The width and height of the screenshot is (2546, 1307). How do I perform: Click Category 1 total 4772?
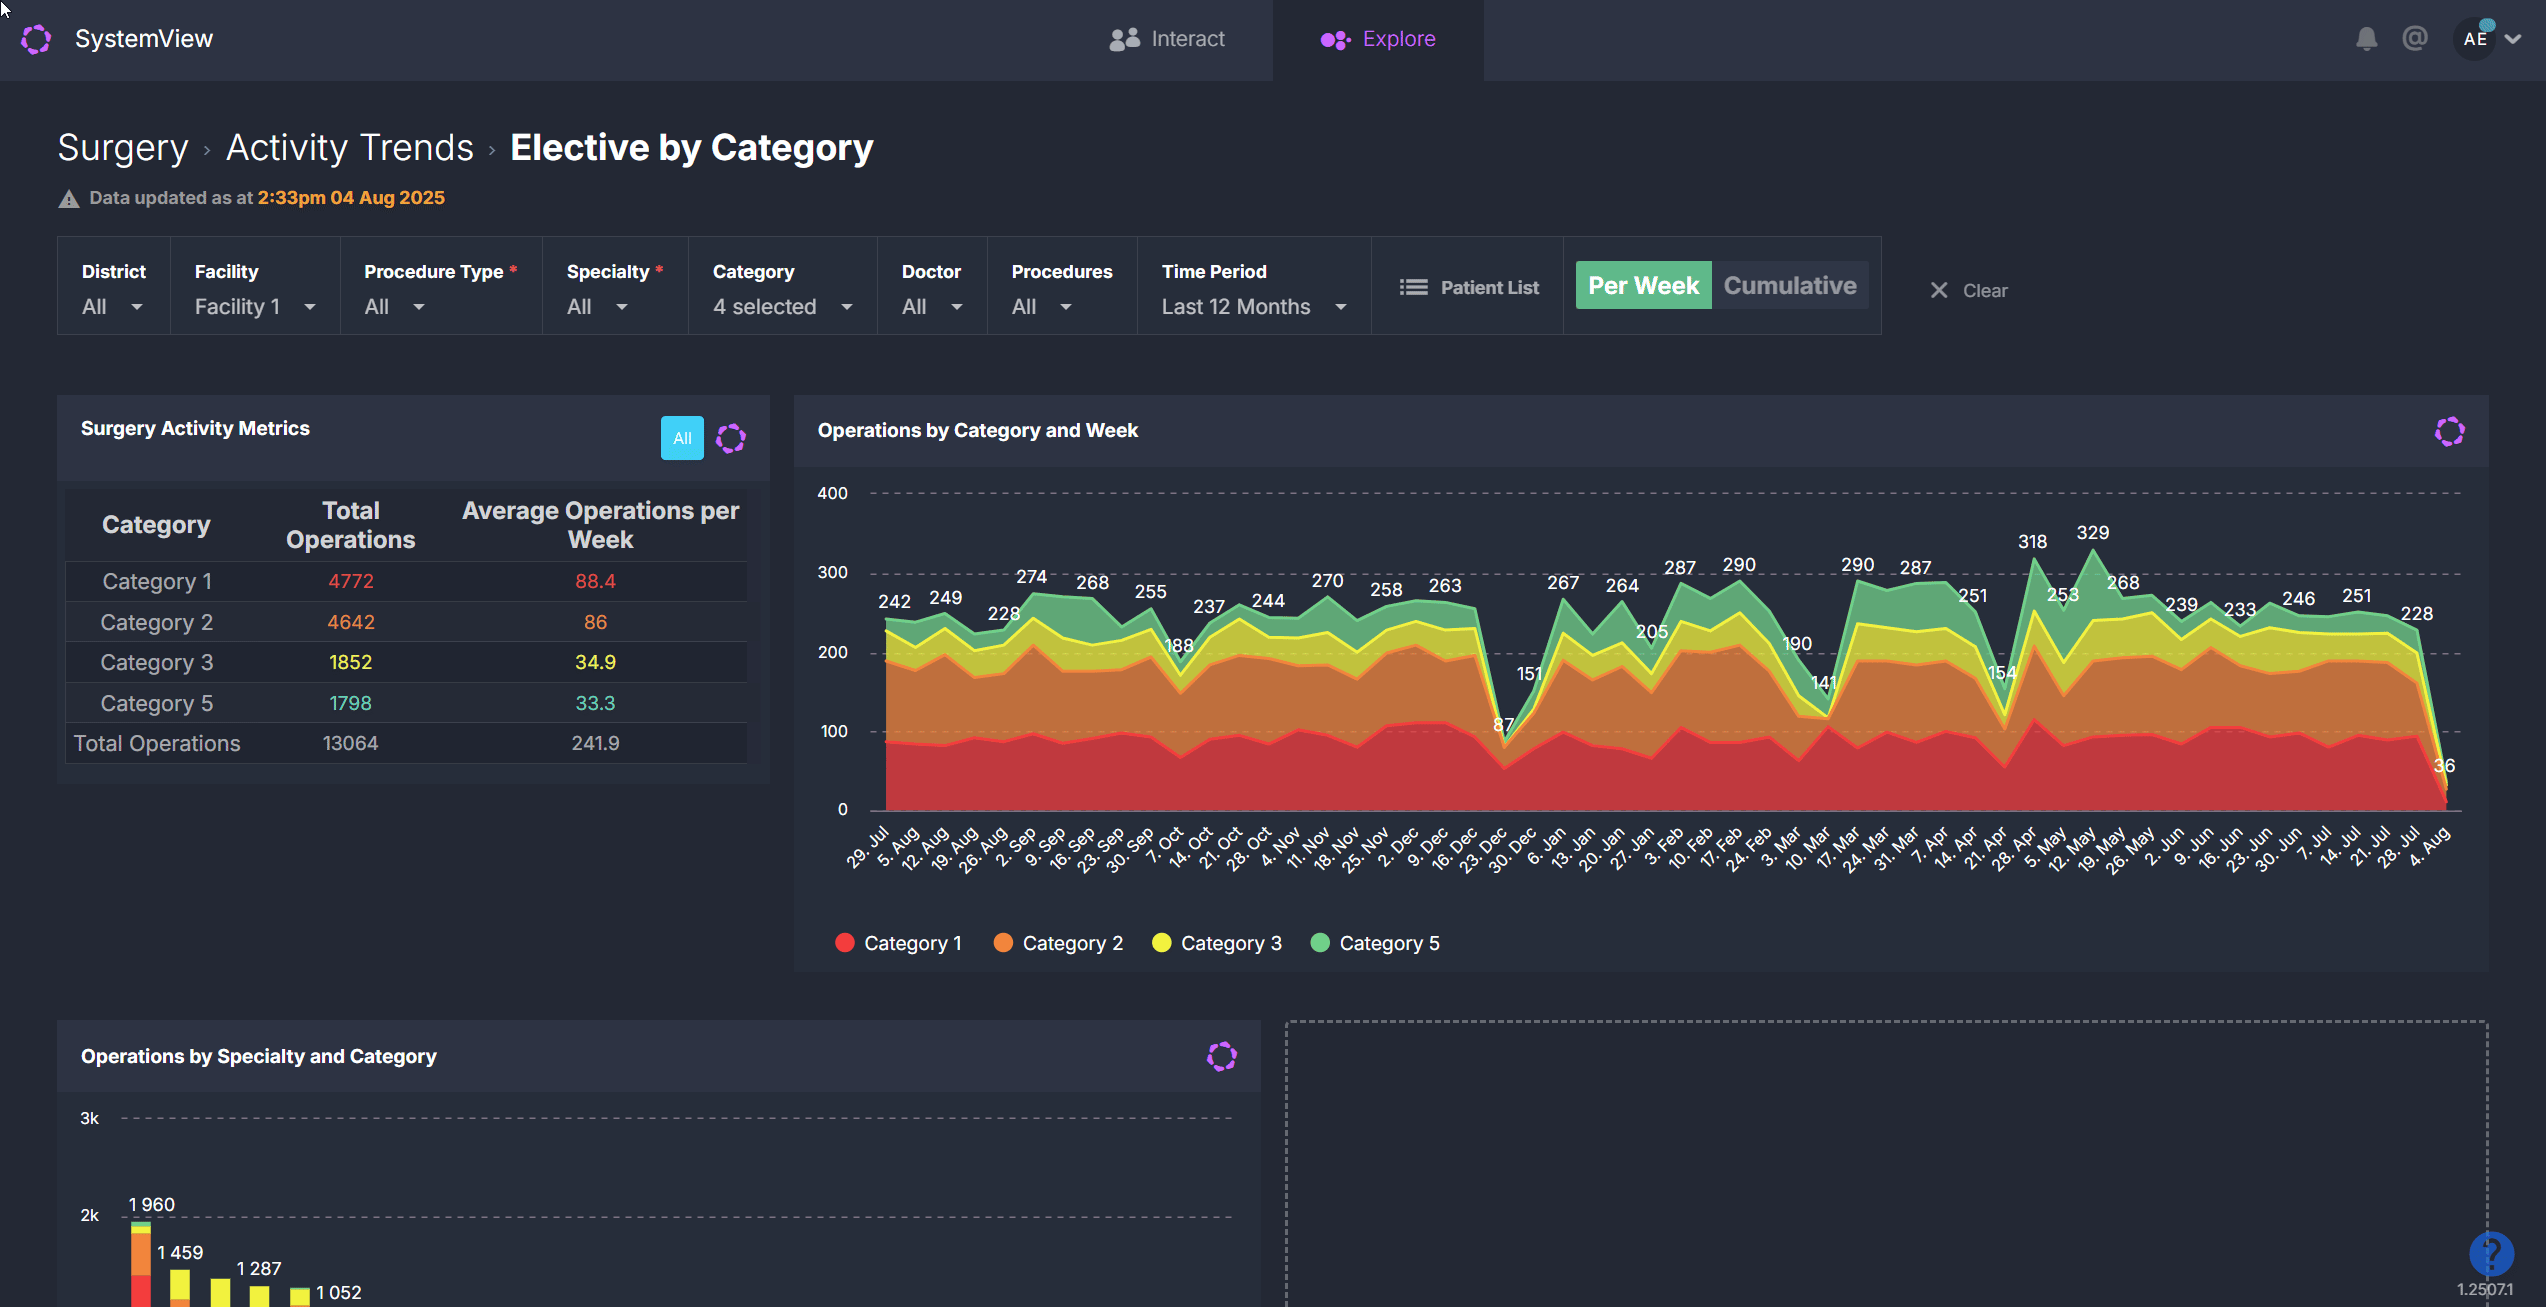351,581
